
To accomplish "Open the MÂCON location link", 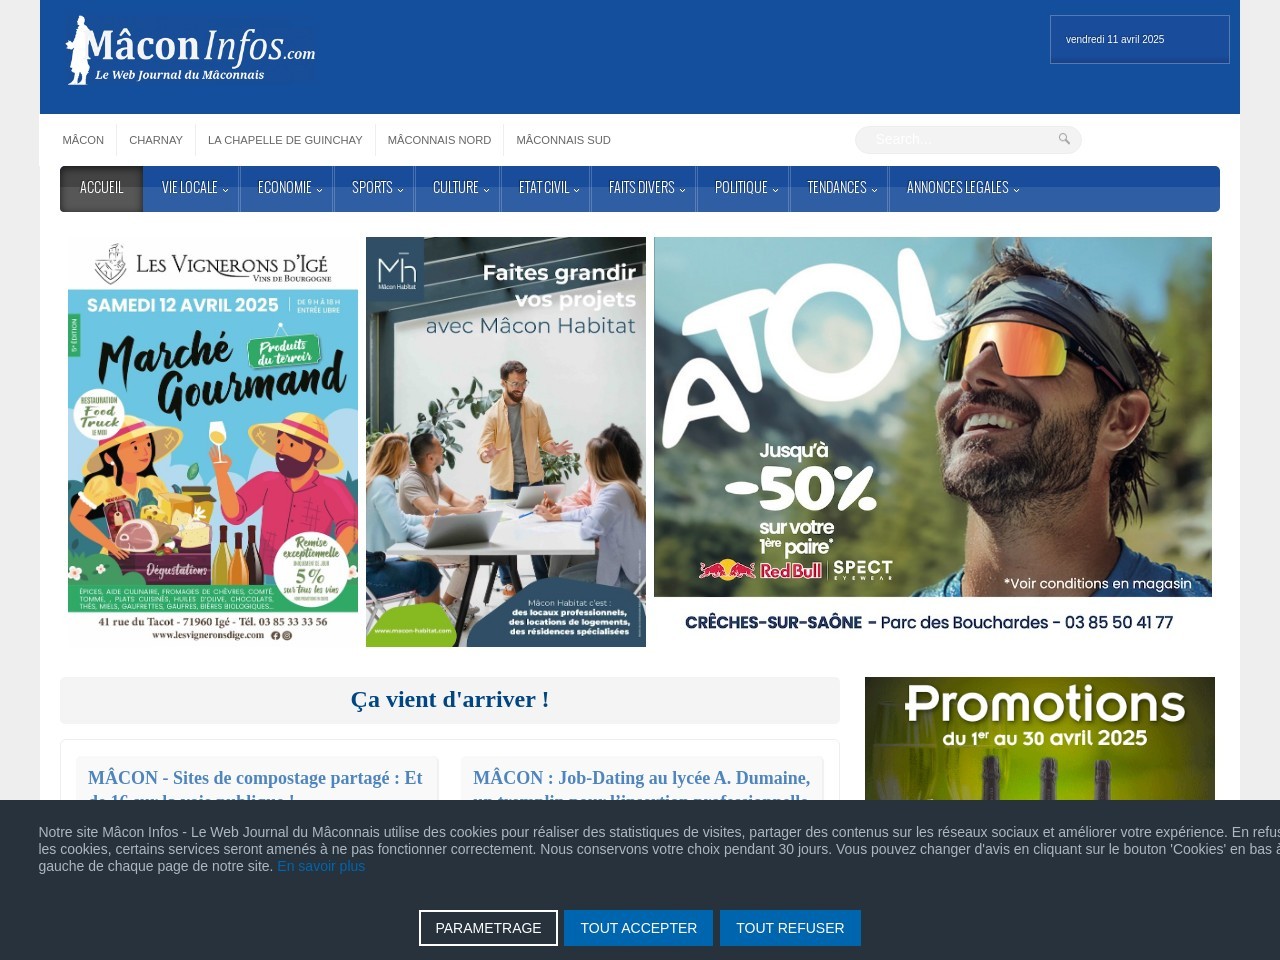I will click(x=83, y=140).
